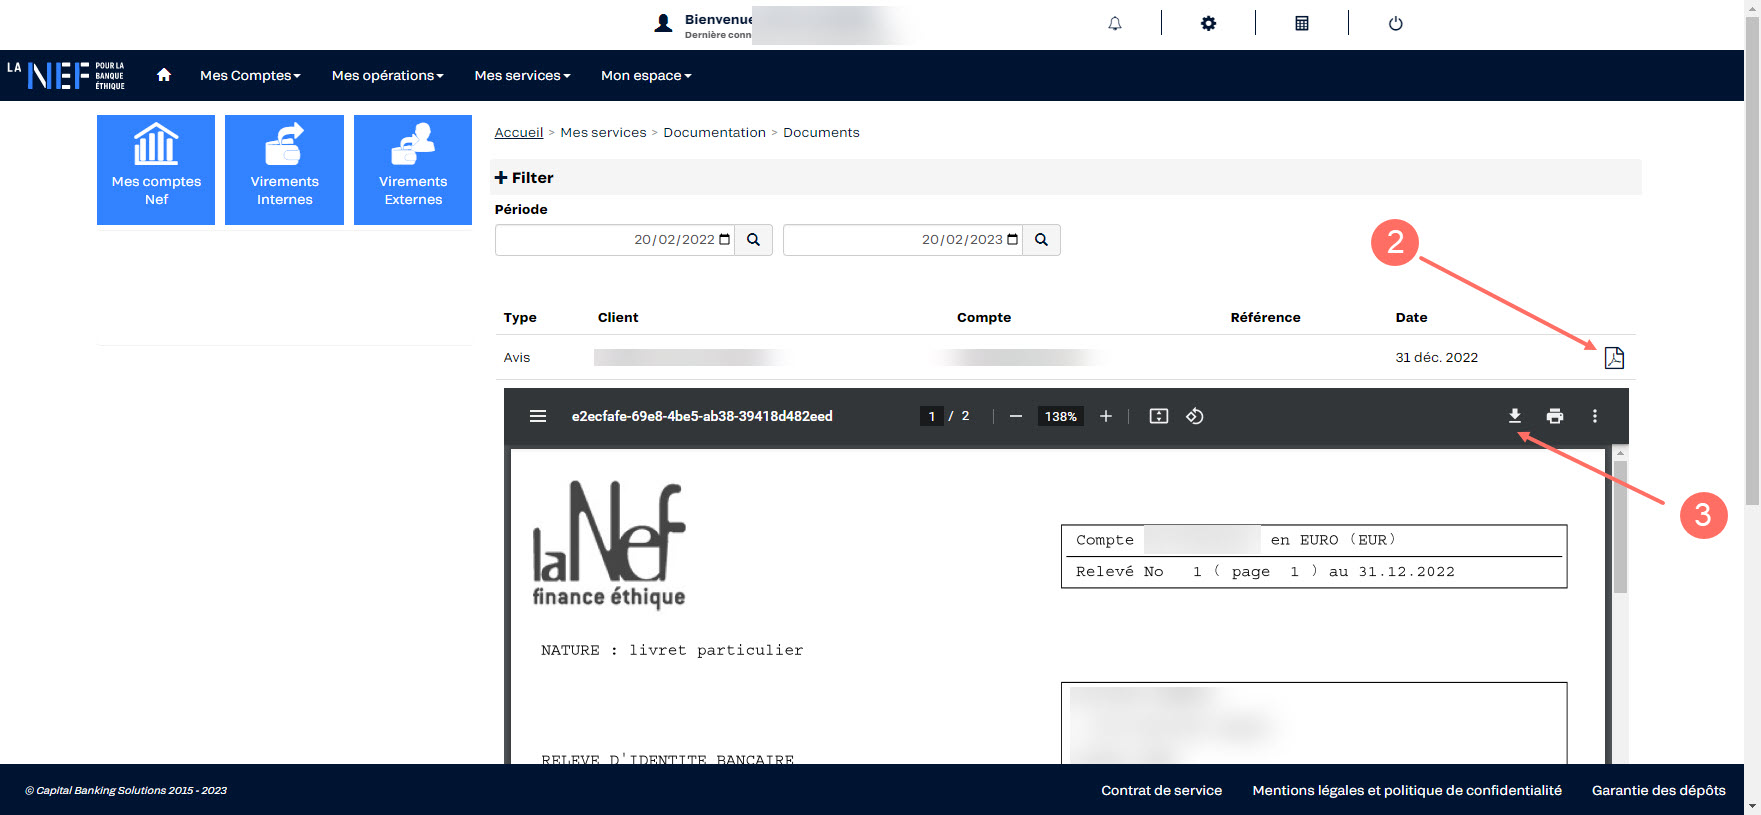This screenshot has height=815, width=1761.
Task: Rotate the PDF counterclockwise
Action: [x=1195, y=416]
